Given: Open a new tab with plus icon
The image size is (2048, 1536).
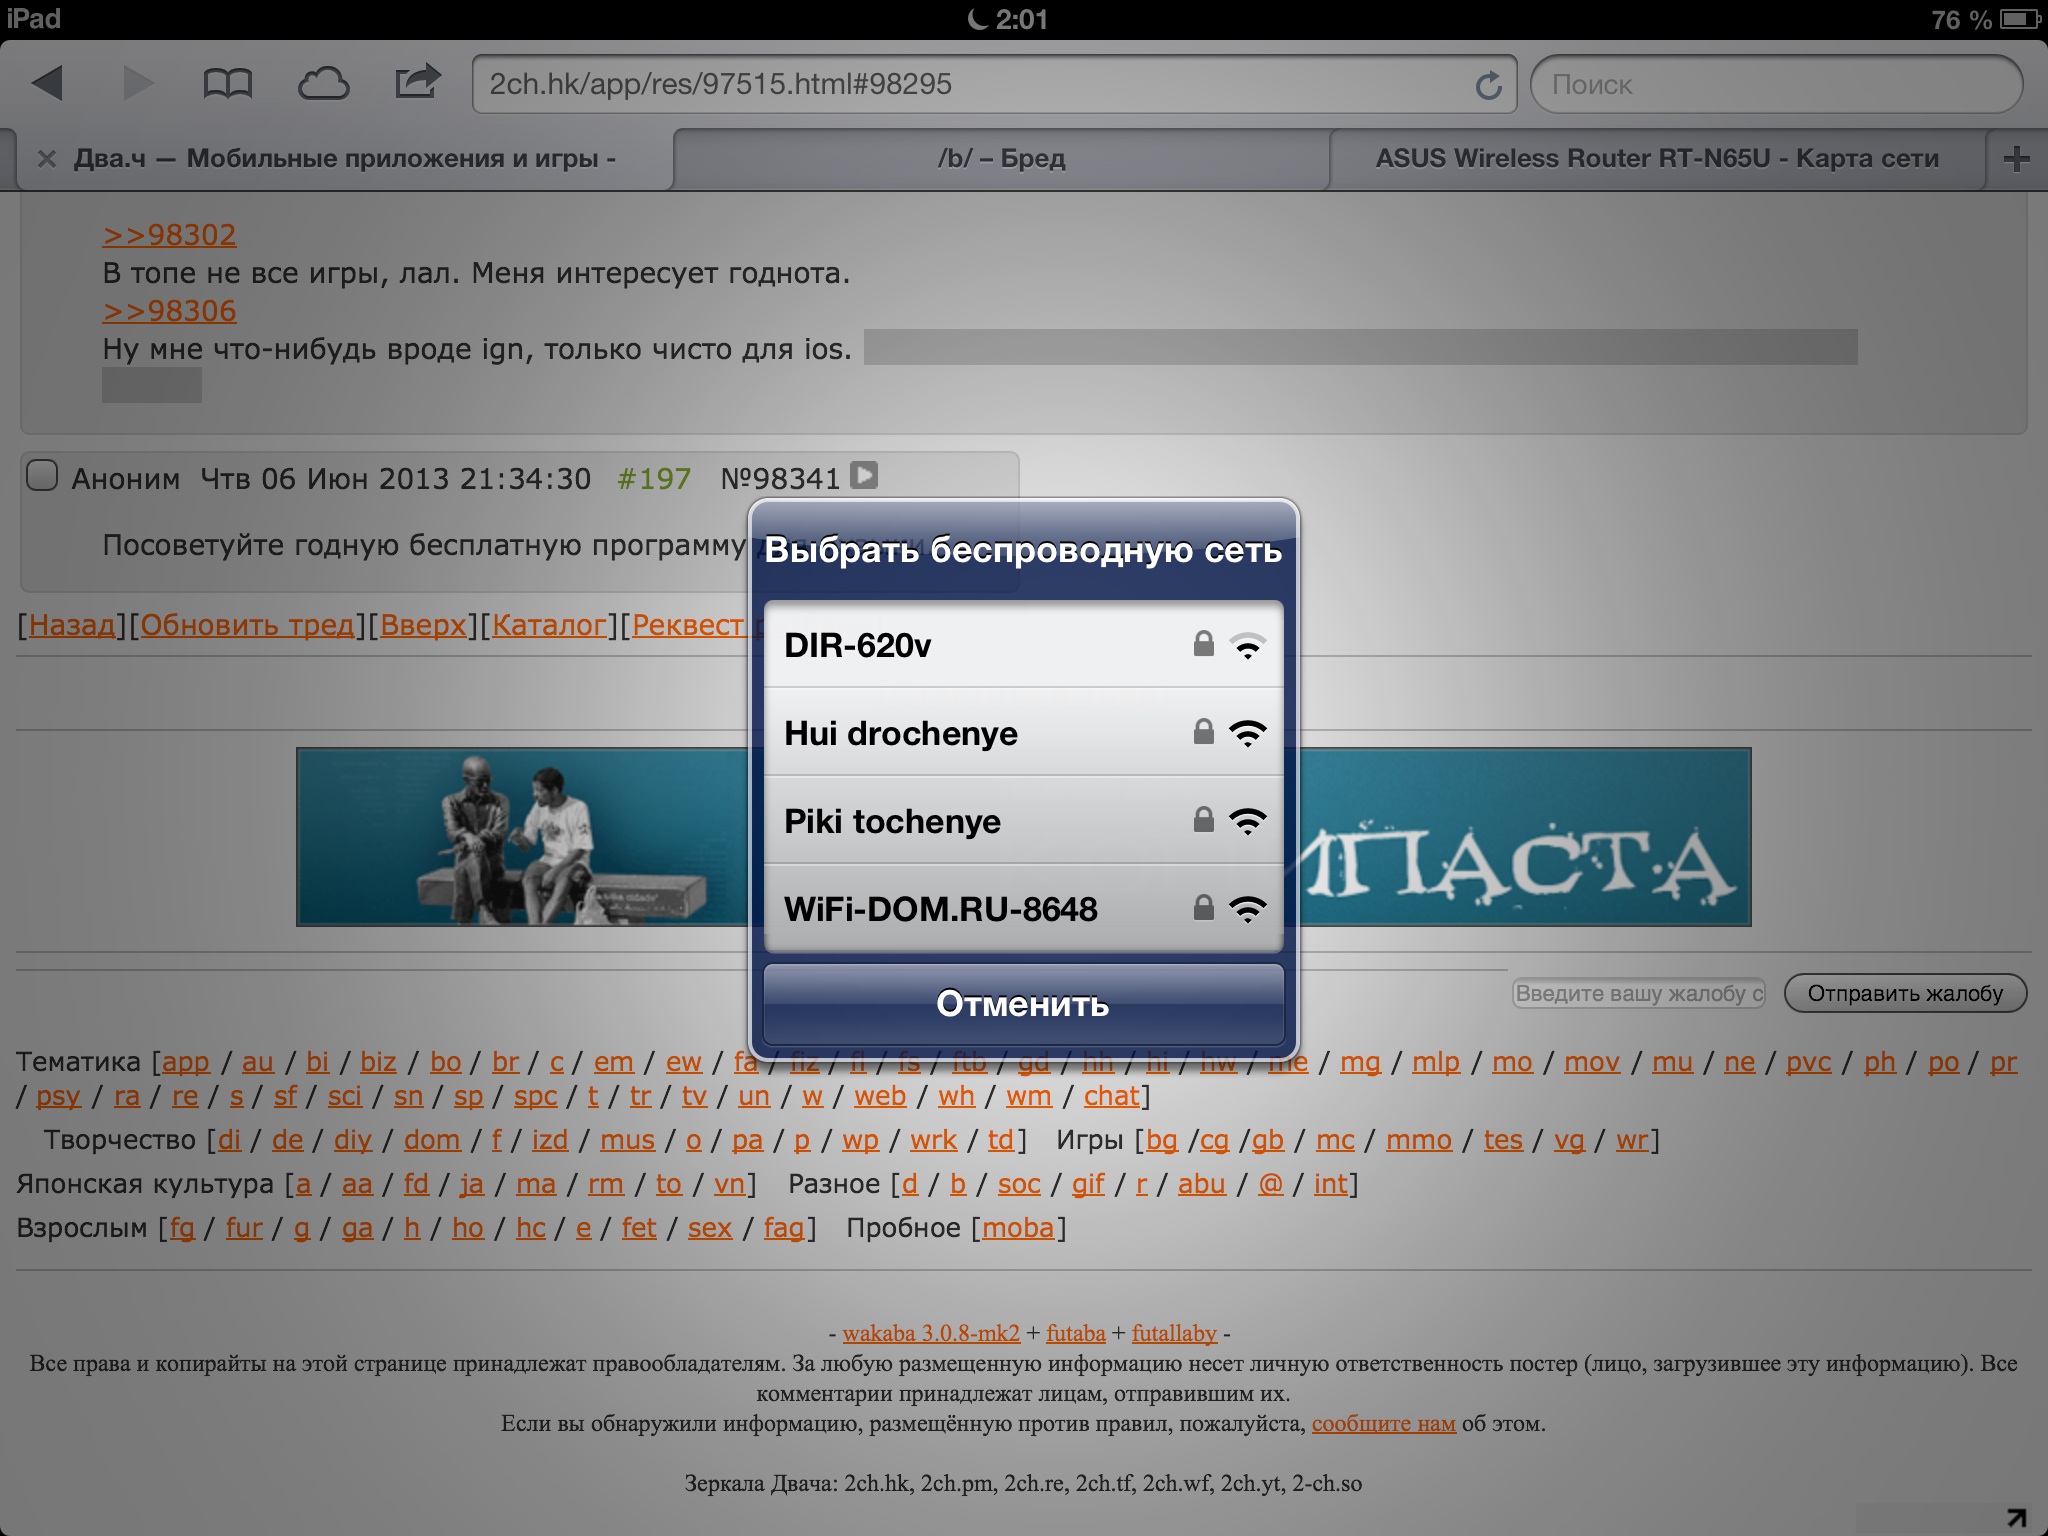Looking at the screenshot, I should pyautogui.click(x=2017, y=158).
